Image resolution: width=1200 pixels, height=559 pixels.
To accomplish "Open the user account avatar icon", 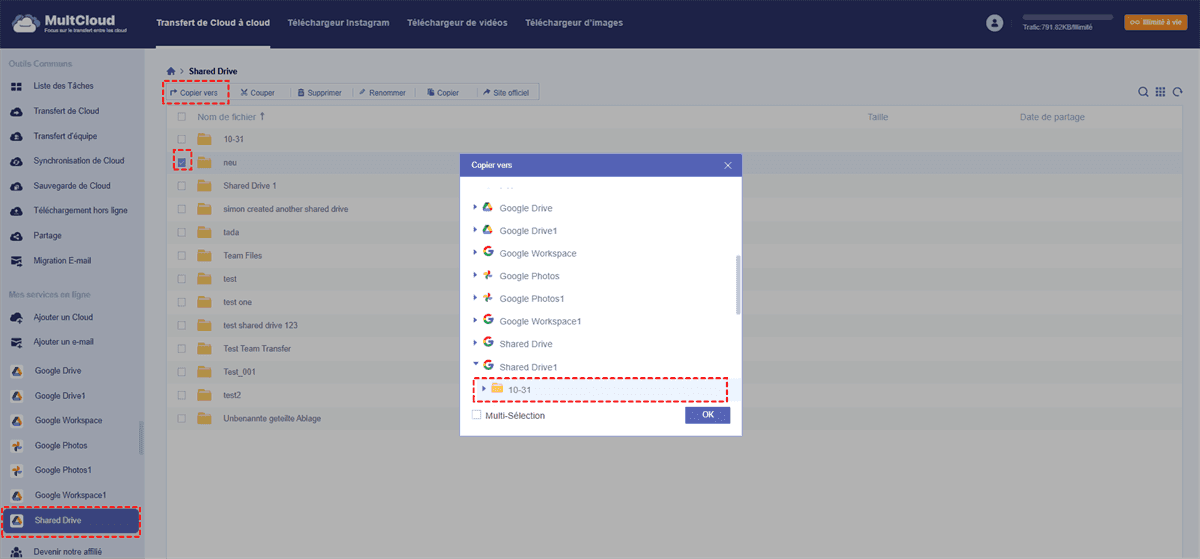I will click(x=994, y=22).
